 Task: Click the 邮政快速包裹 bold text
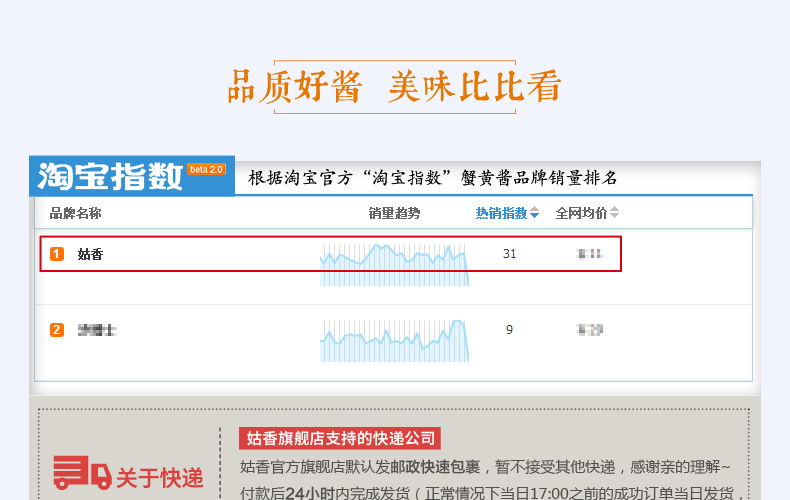(x=435, y=467)
